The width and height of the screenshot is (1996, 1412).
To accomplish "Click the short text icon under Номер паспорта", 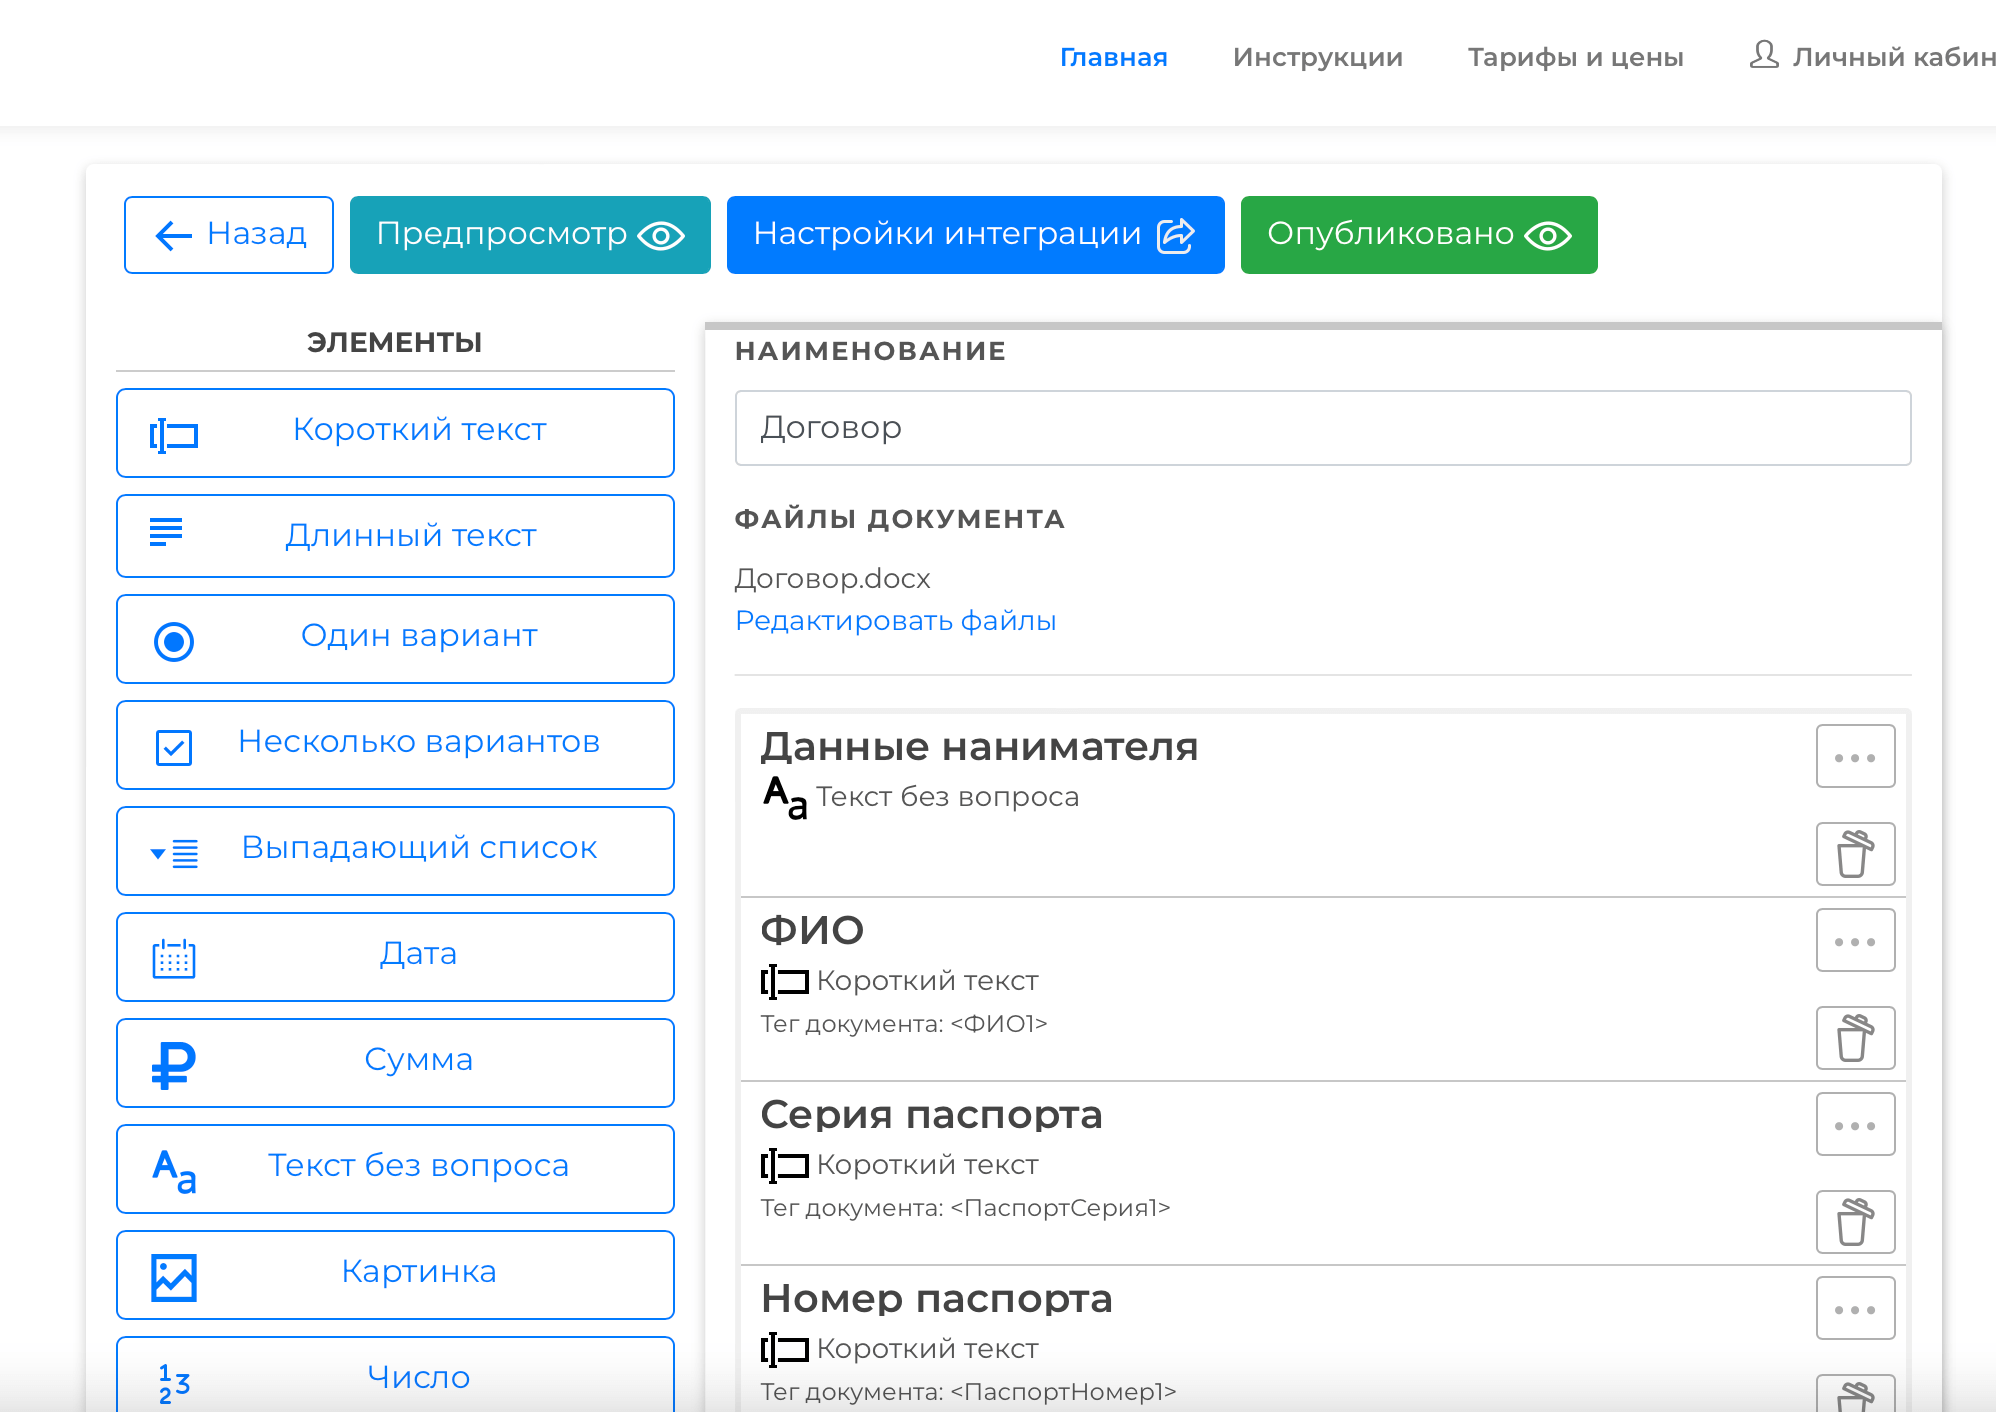I will coord(785,1350).
